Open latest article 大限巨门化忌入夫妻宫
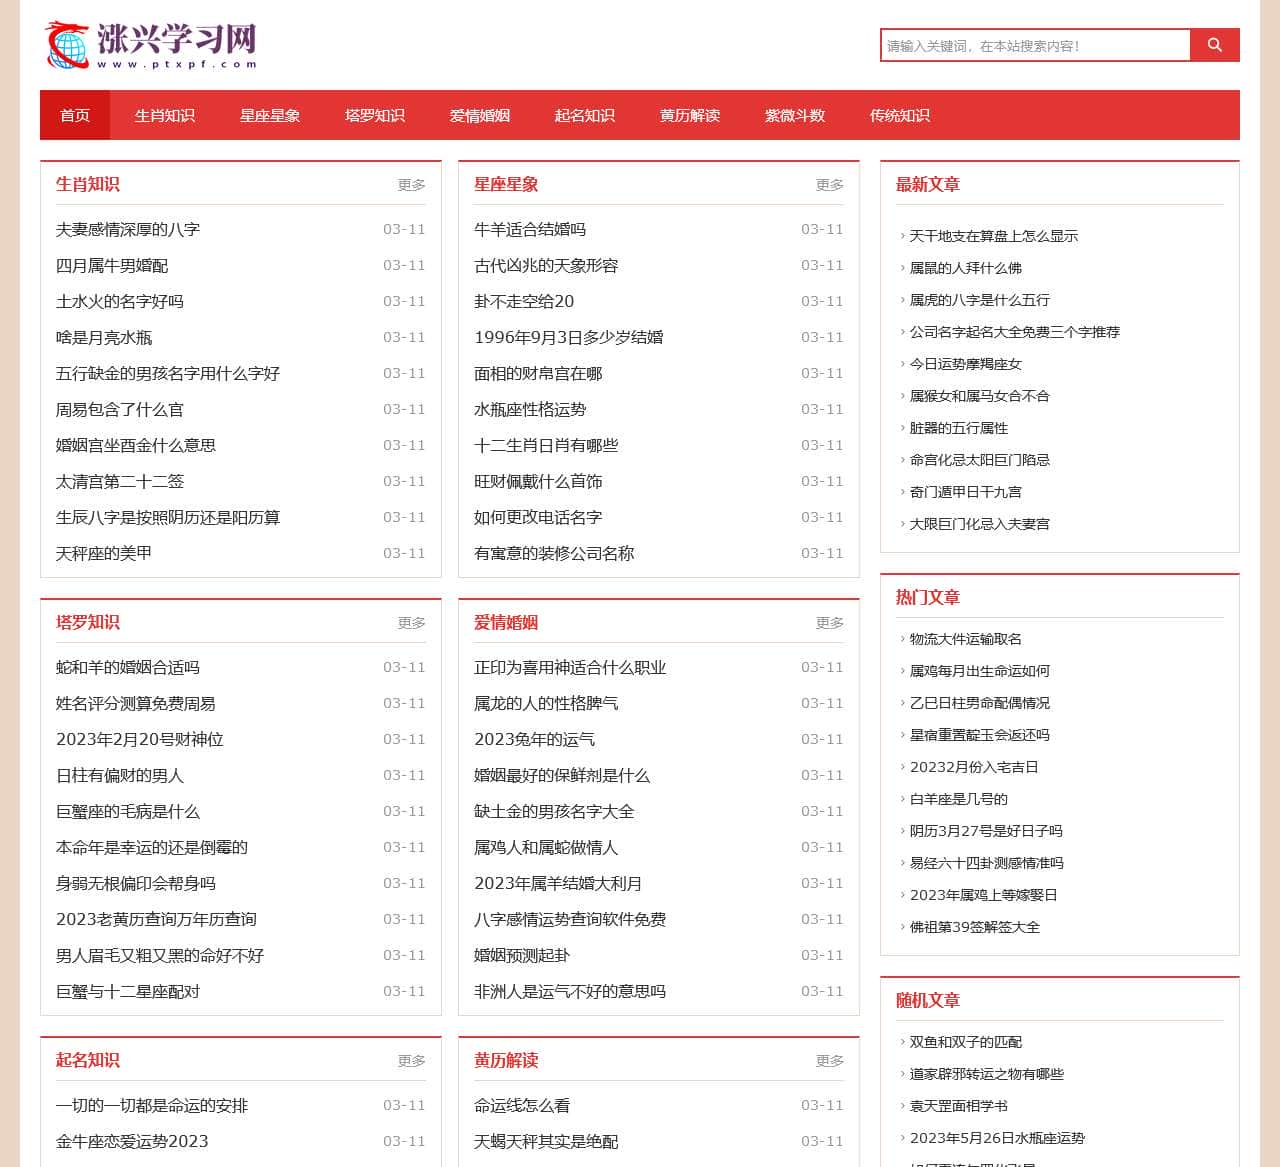The image size is (1280, 1167). (x=980, y=524)
